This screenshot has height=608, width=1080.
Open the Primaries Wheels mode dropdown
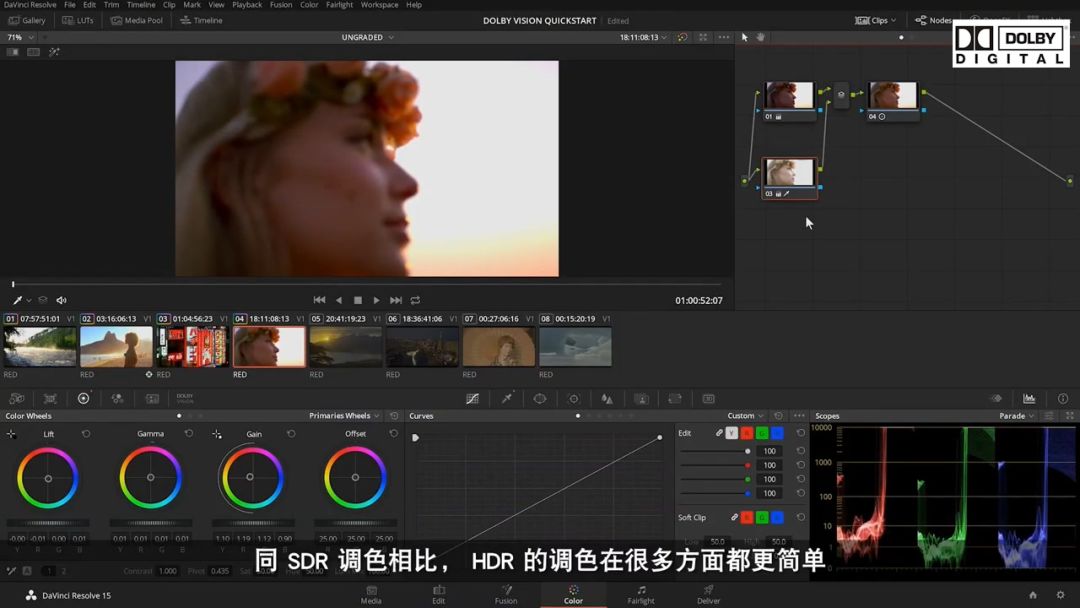344,416
